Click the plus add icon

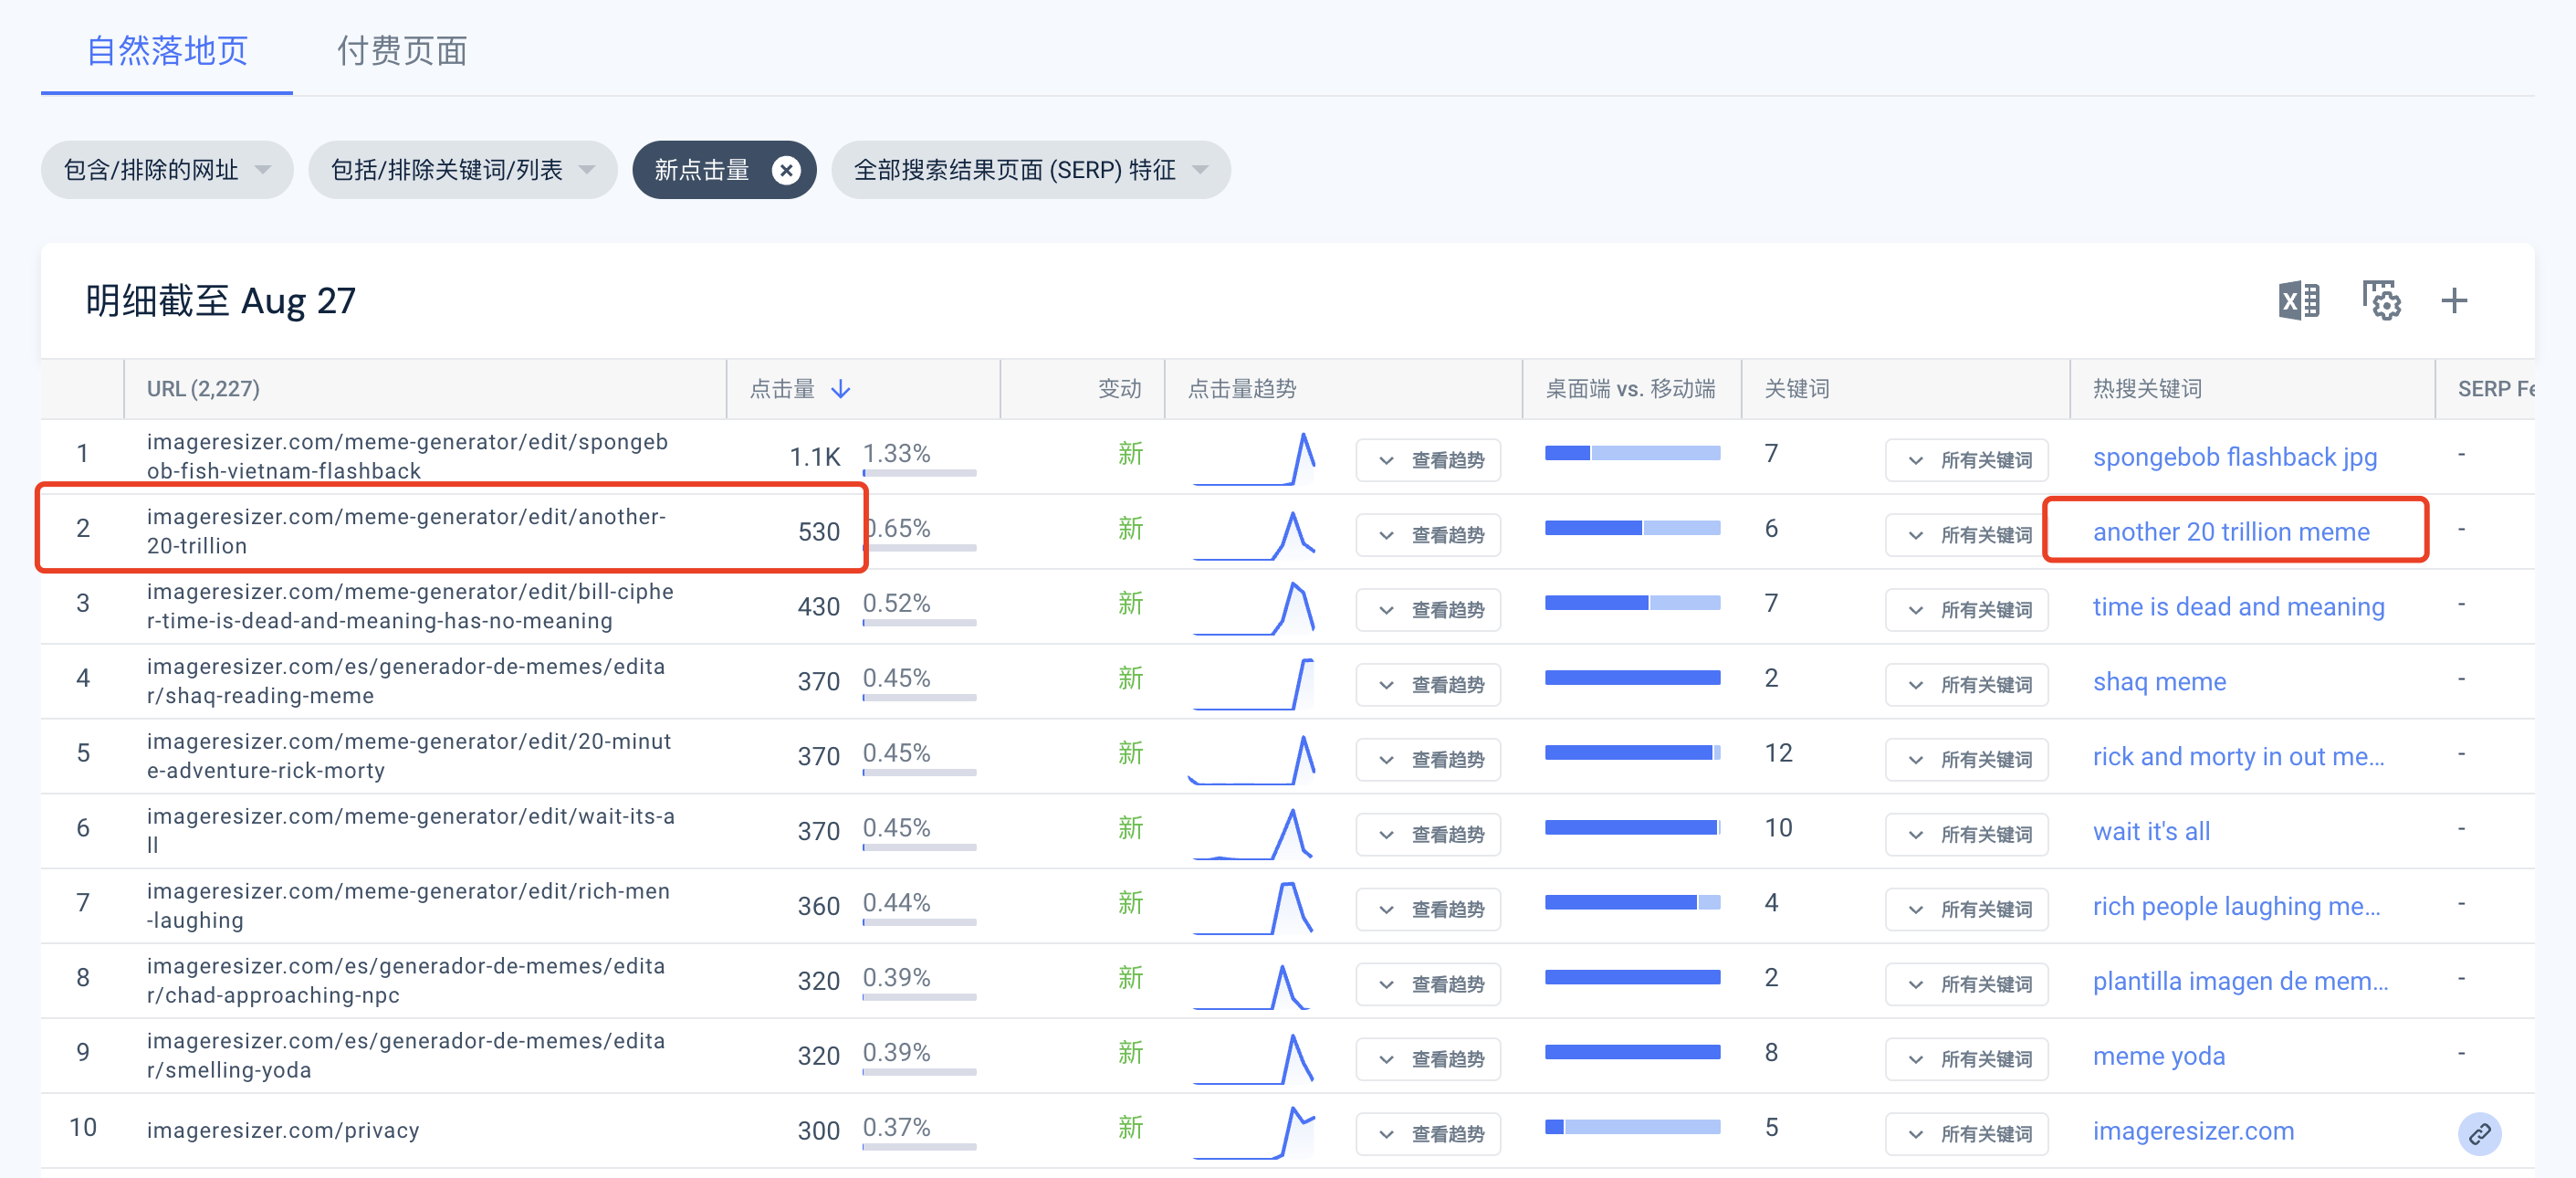pyautogui.click(x=2453, y=300)
